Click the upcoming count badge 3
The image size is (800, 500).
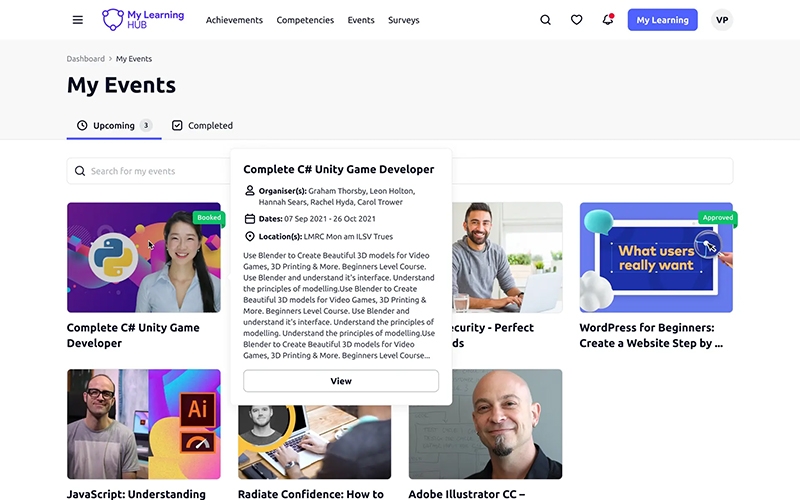[146, 126]
